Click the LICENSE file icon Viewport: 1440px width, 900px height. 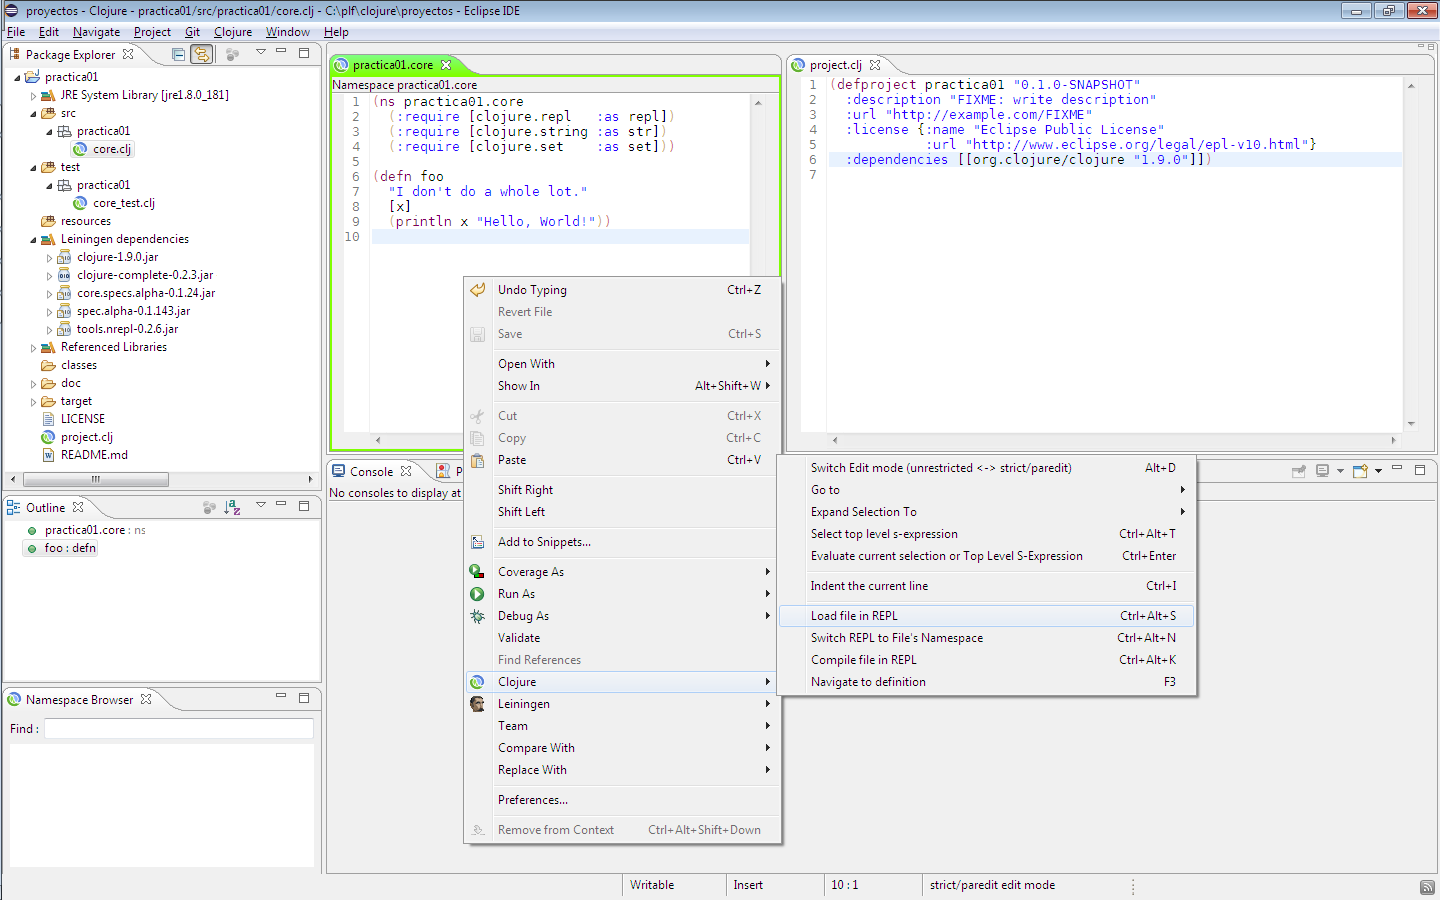[48, 419]
